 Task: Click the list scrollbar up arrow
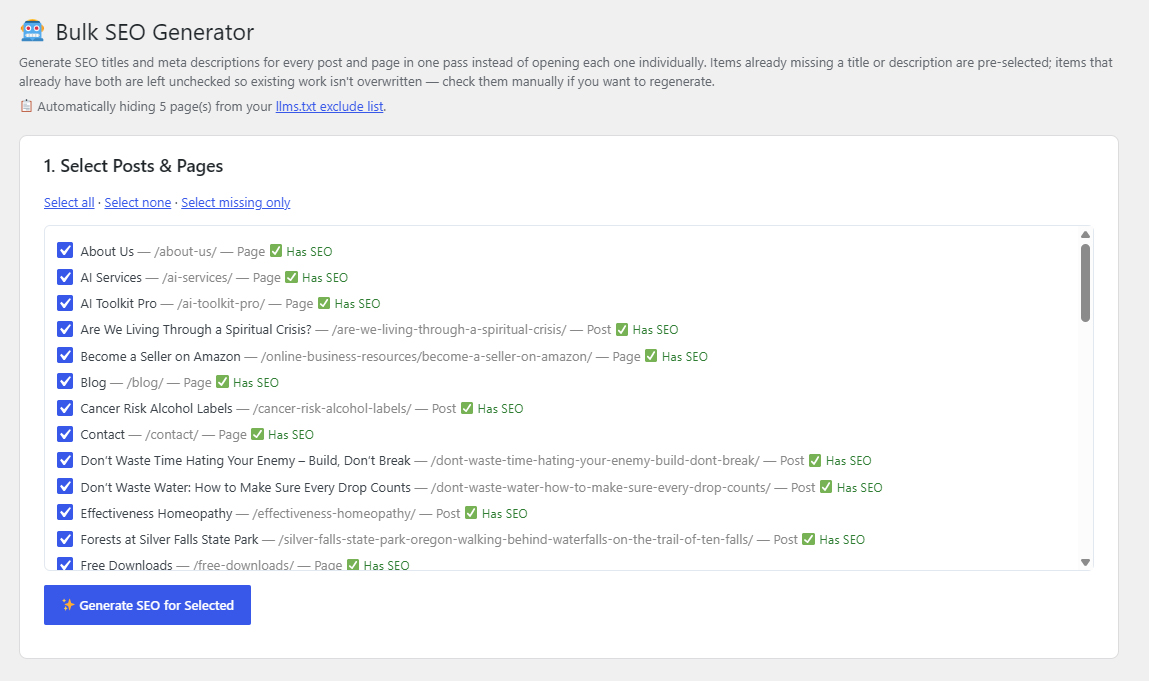(1085, 235)
